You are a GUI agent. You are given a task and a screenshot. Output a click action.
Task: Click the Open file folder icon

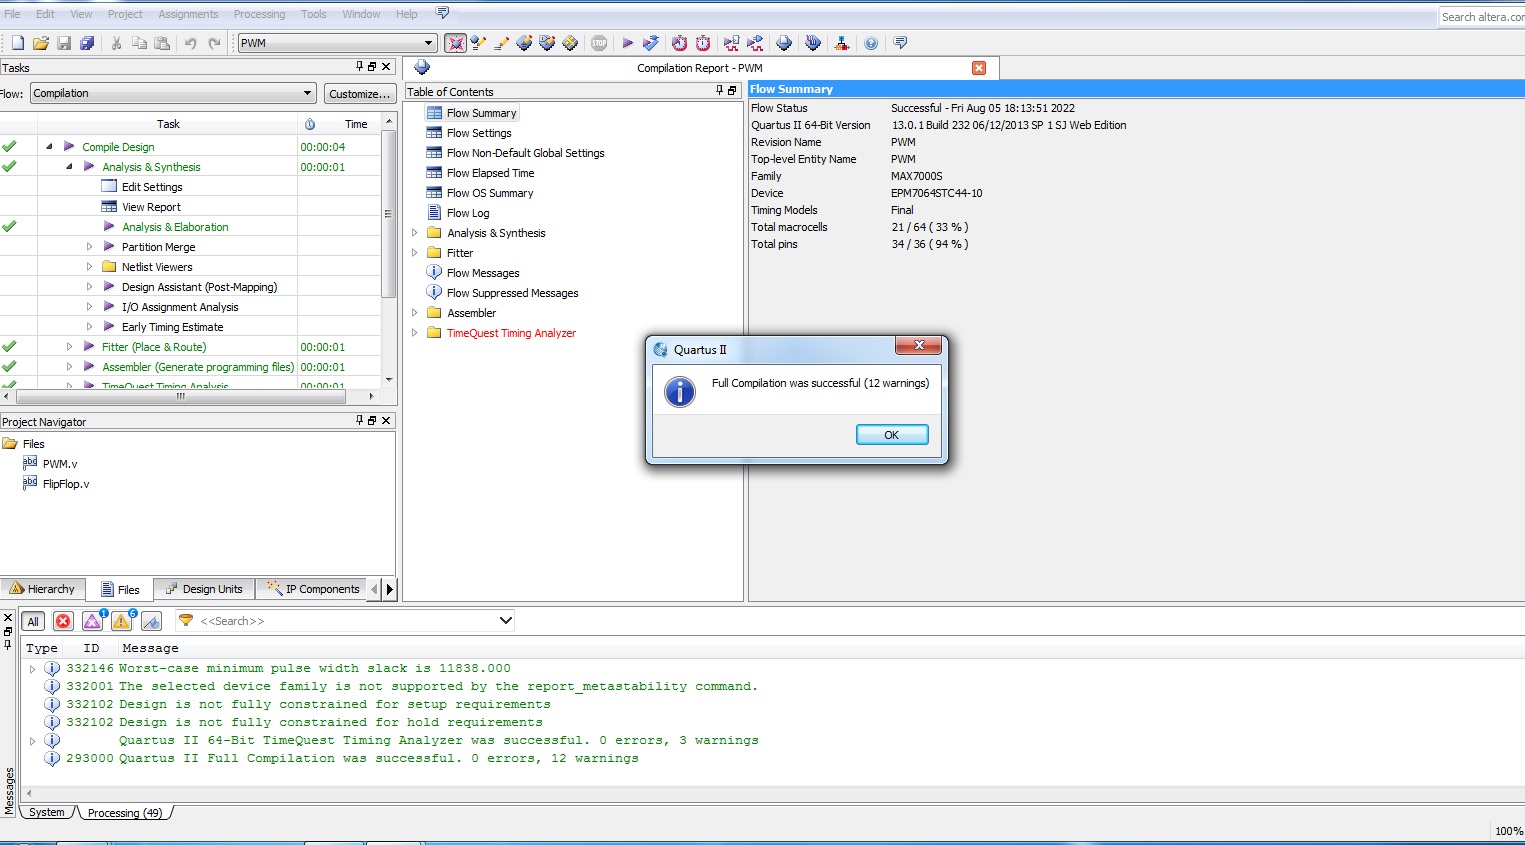coord(41,43)
